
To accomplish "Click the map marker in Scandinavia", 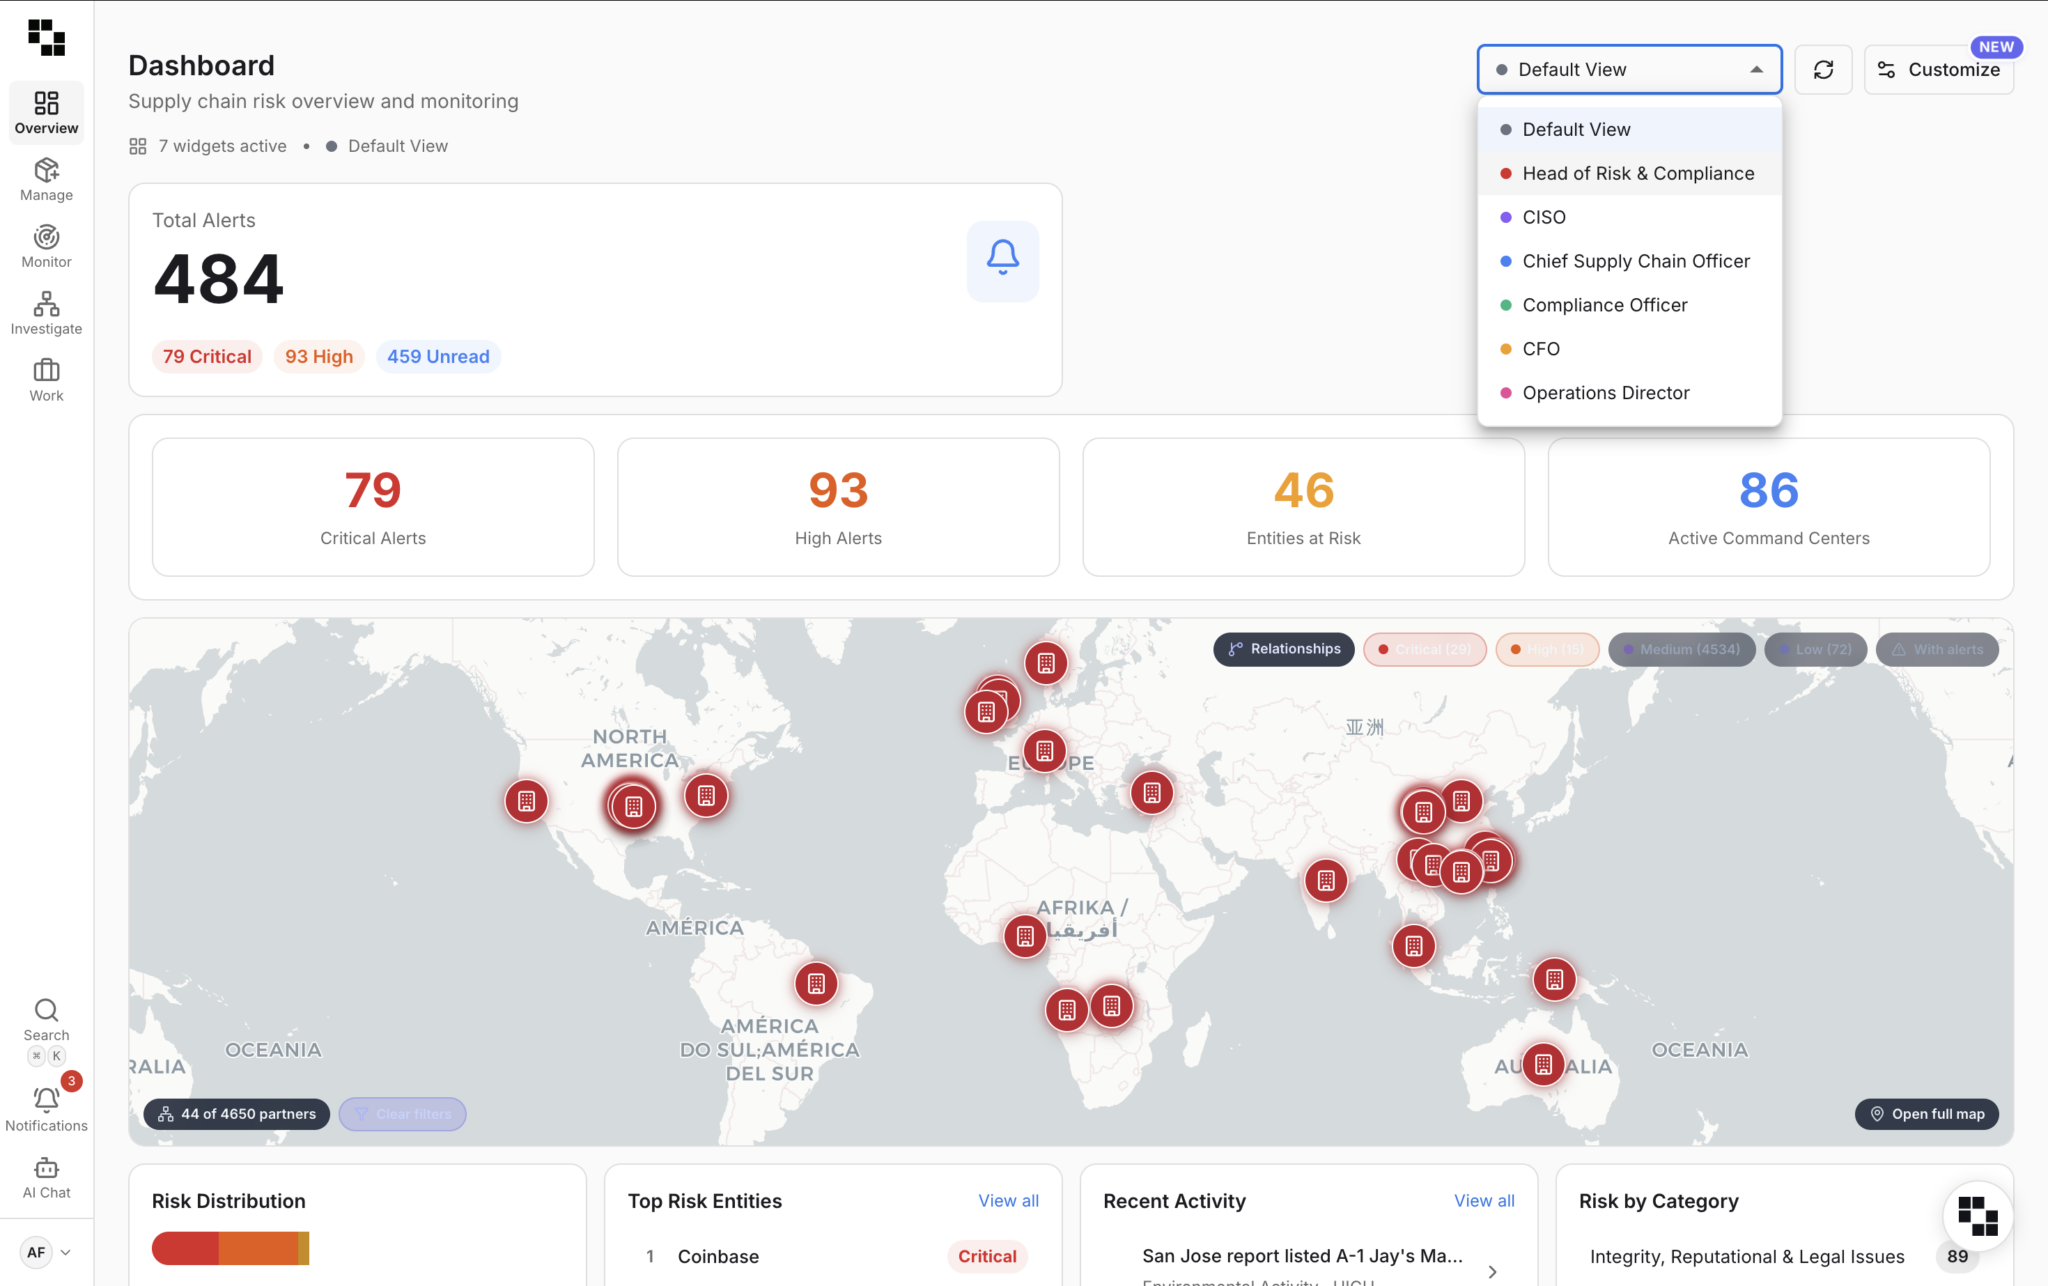I will point(1046,663).
